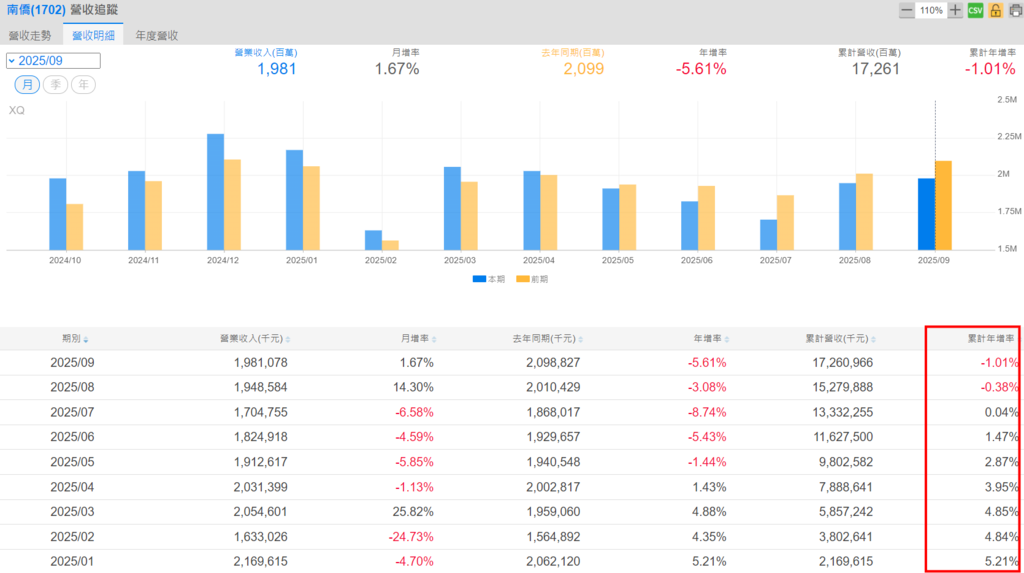Click the summary 營業收入 value 1,981
This screenshot has width=1024, height=573.
(277, 69)
